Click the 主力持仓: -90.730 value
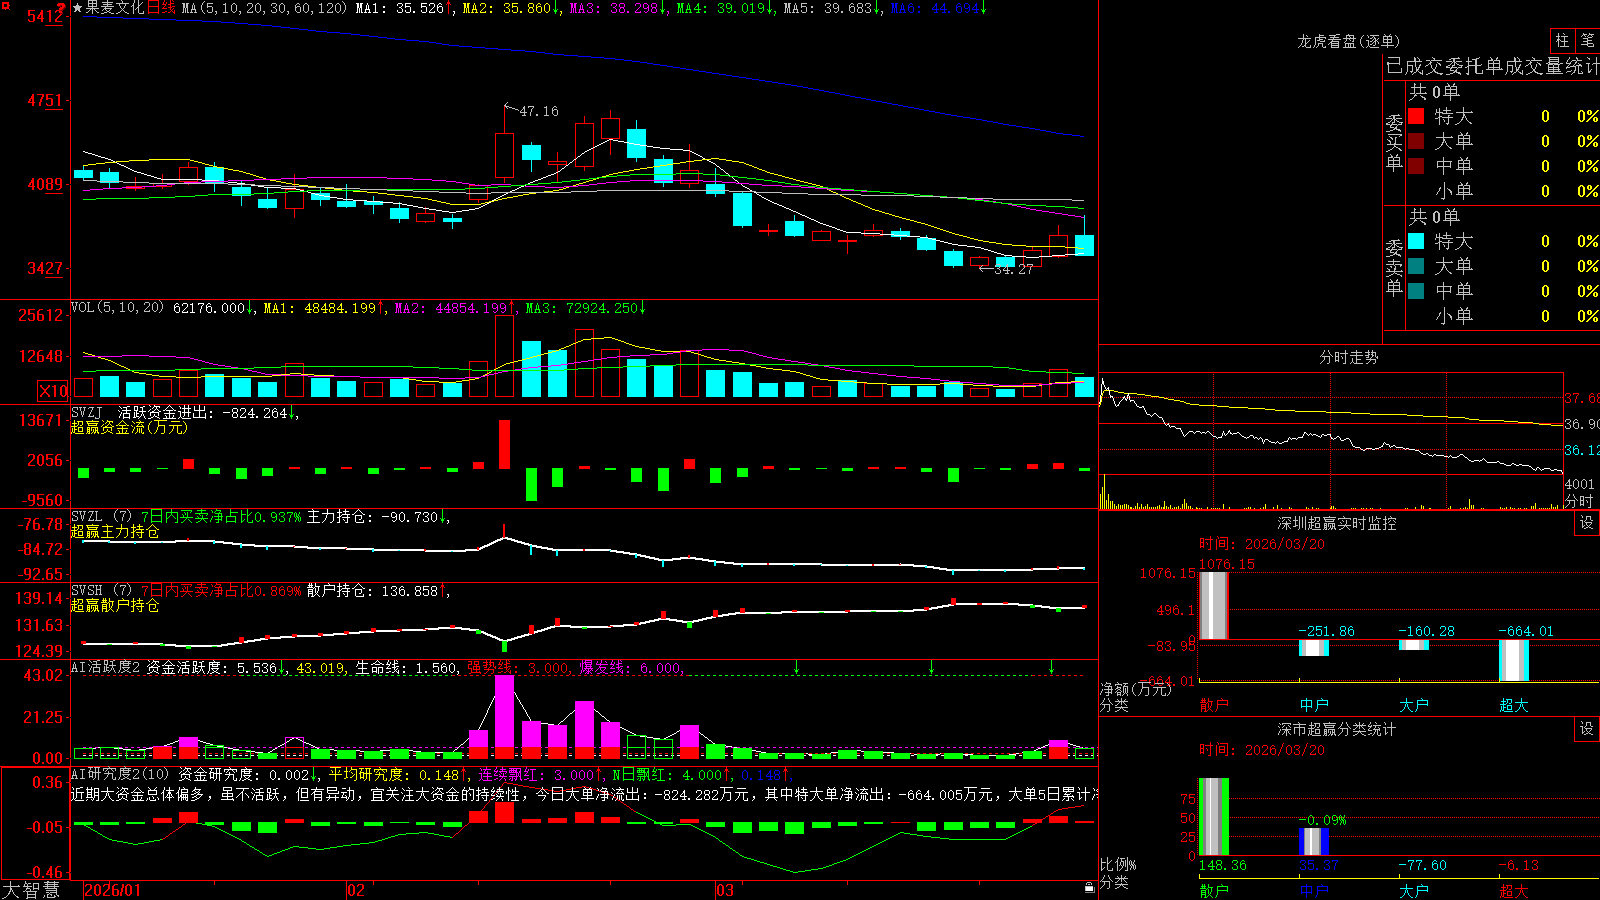Screen dimensions: 1600x900 click(372, 517)
